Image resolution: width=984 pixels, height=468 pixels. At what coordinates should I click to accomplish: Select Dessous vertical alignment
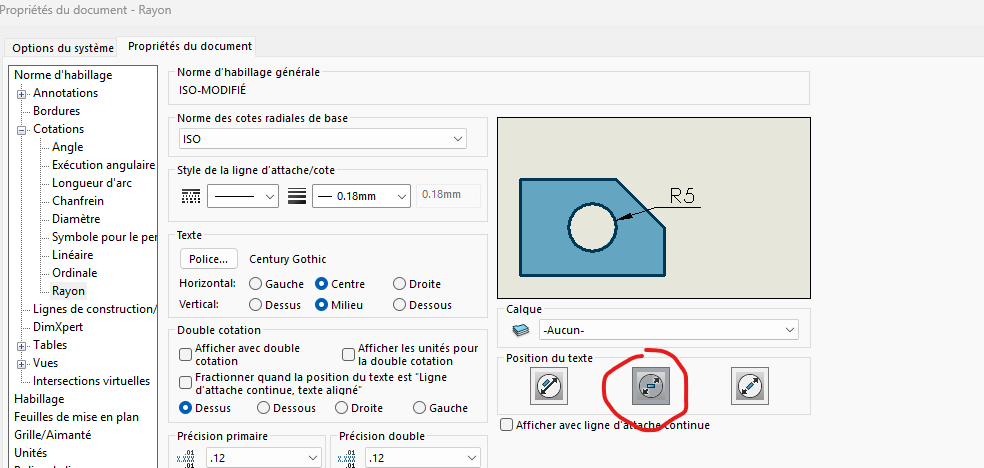click(399, 305)
